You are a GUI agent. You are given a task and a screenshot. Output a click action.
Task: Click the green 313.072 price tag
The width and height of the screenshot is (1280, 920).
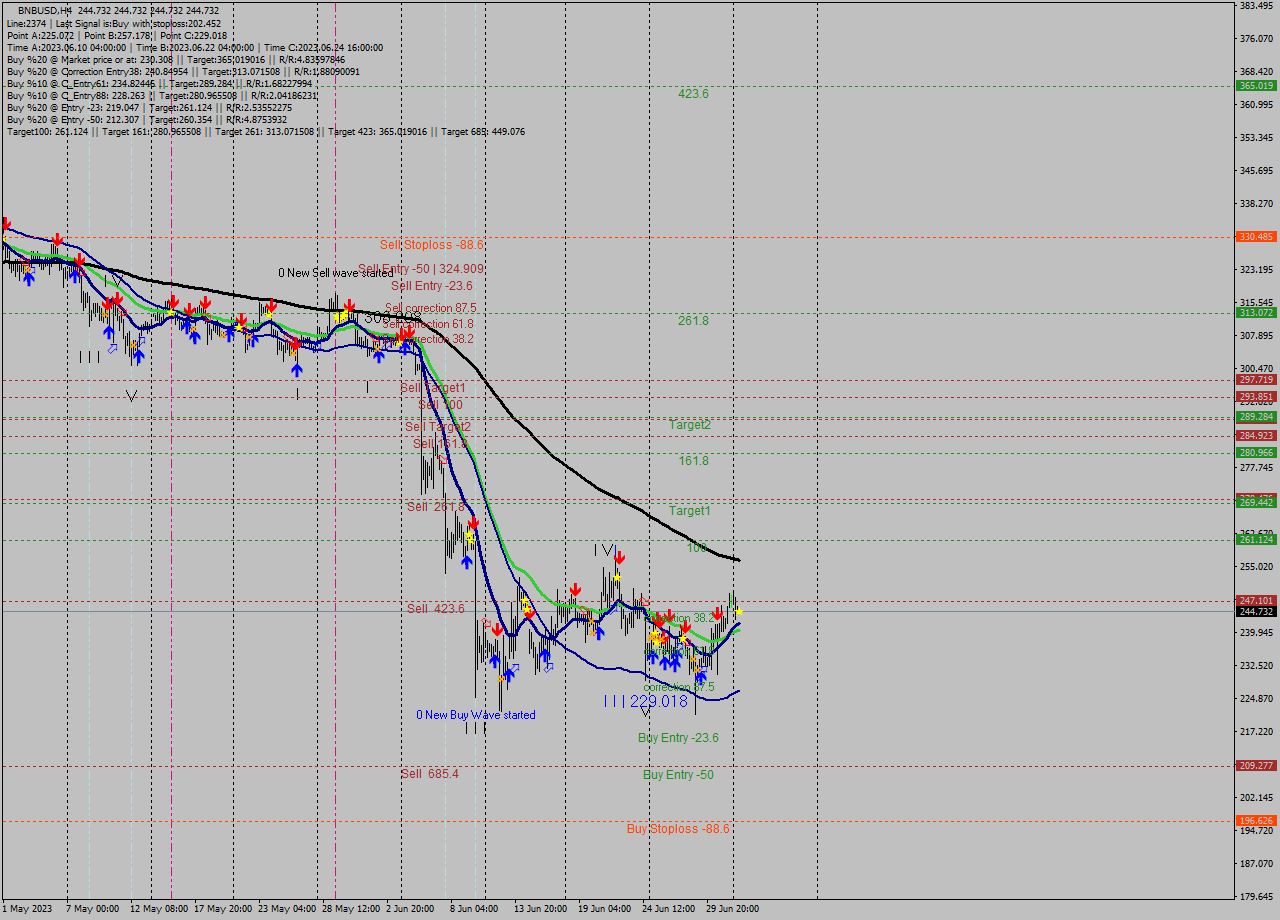click(1256, 313)
